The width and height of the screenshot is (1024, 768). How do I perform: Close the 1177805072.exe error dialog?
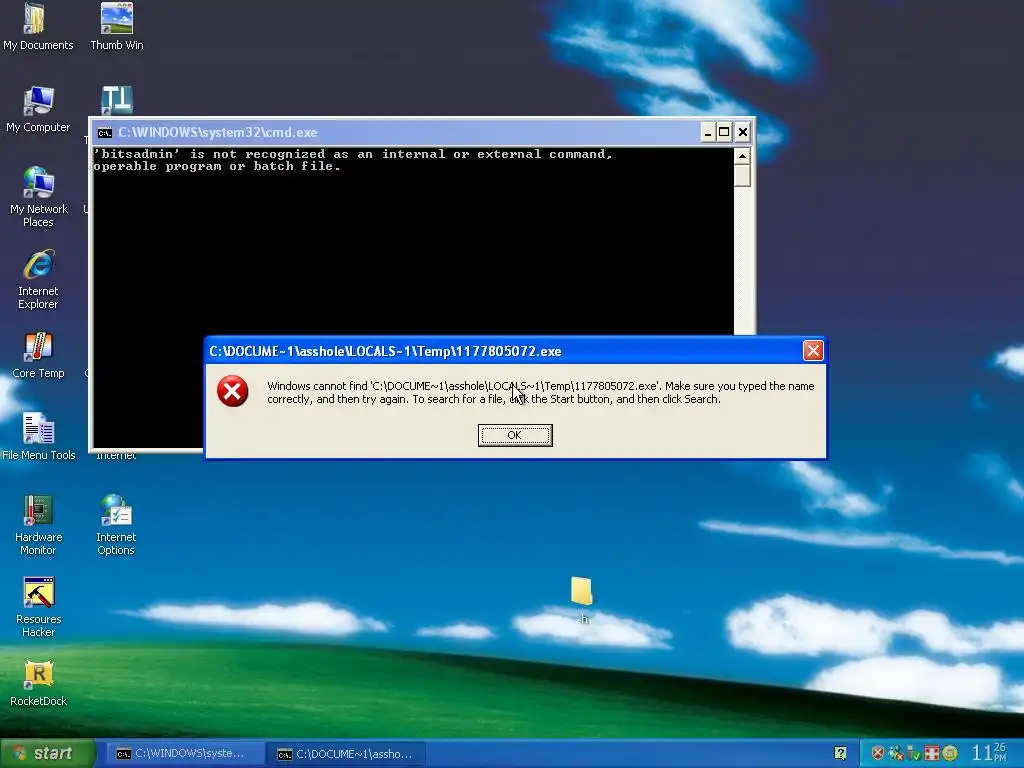pyautogui.click(x=813, y=351)
